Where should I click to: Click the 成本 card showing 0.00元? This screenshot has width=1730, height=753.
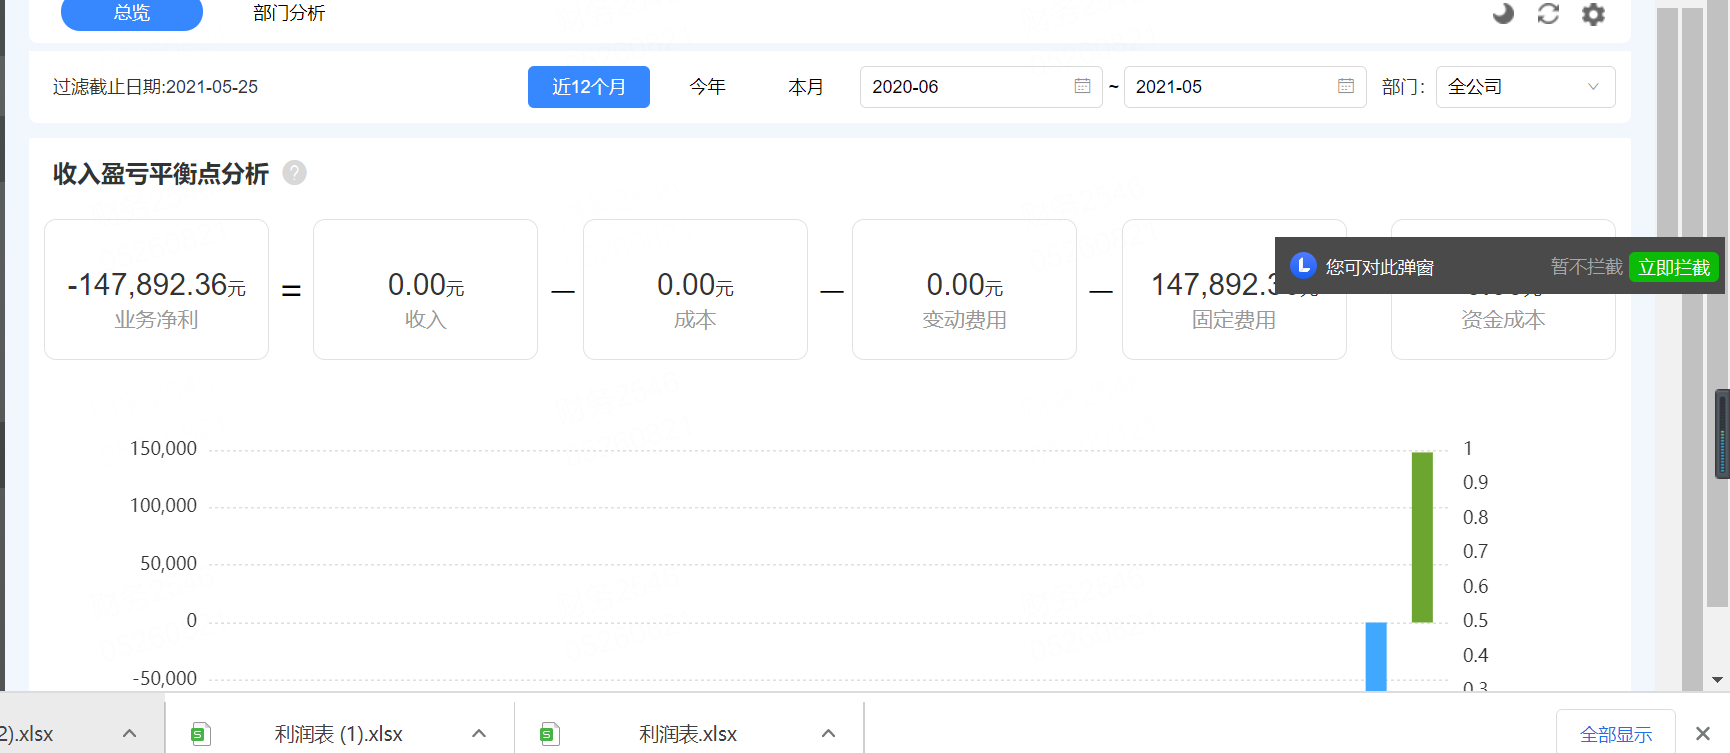pyautogui.click(x=695, y=289)
